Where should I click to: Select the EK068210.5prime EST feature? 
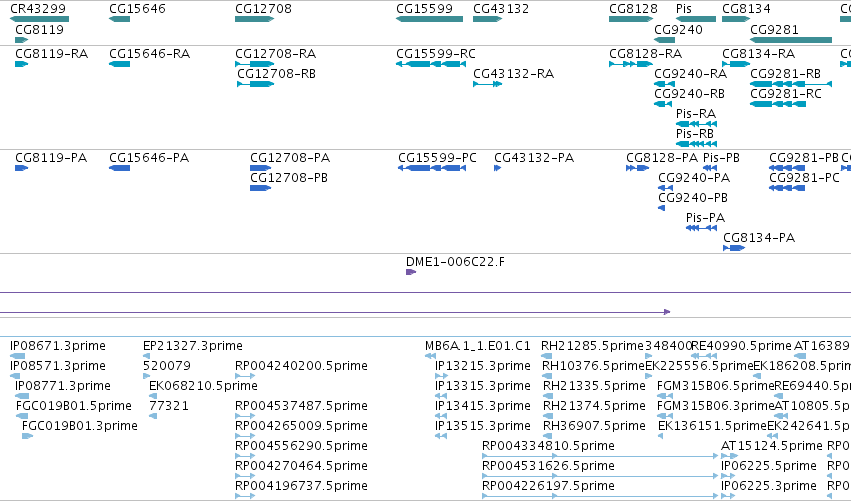coord(153,397)
